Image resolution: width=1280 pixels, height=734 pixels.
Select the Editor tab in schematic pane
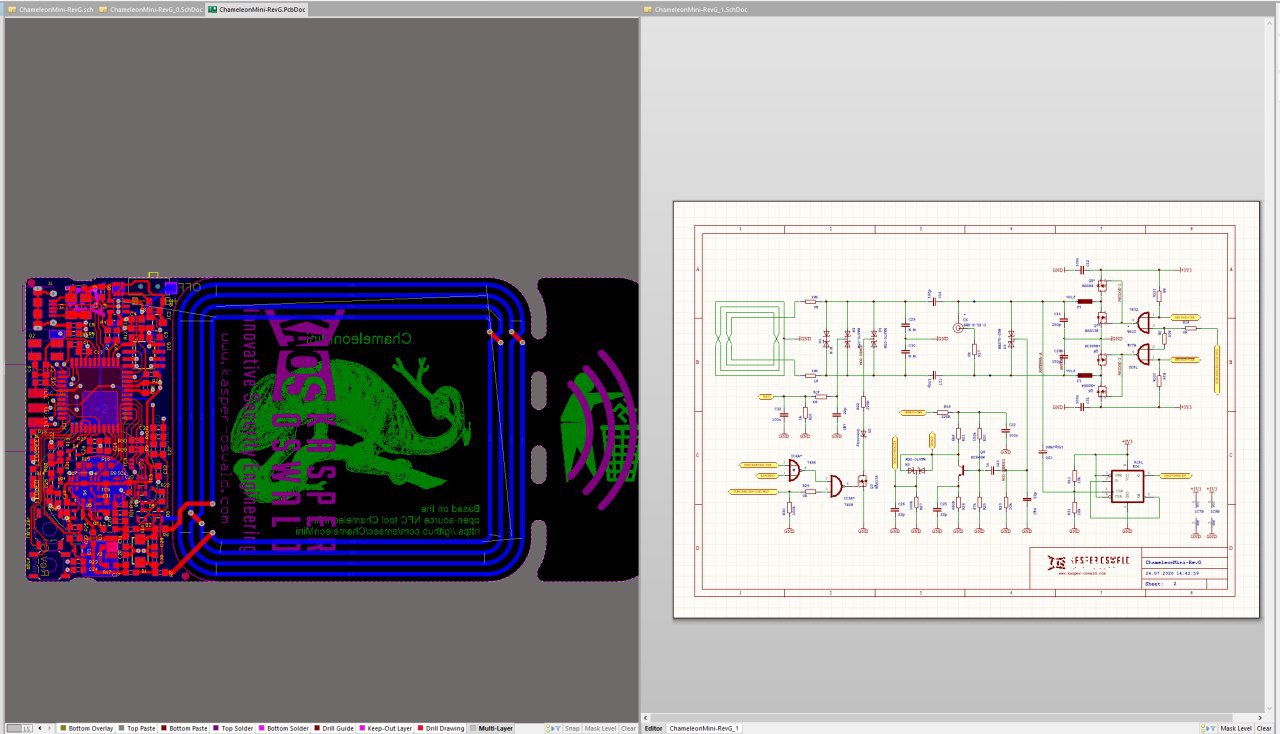click(x=653, y=728)
